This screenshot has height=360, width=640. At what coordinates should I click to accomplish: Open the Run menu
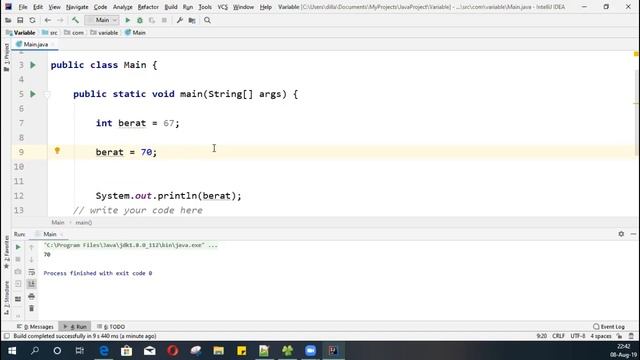(x=188, y=7)
